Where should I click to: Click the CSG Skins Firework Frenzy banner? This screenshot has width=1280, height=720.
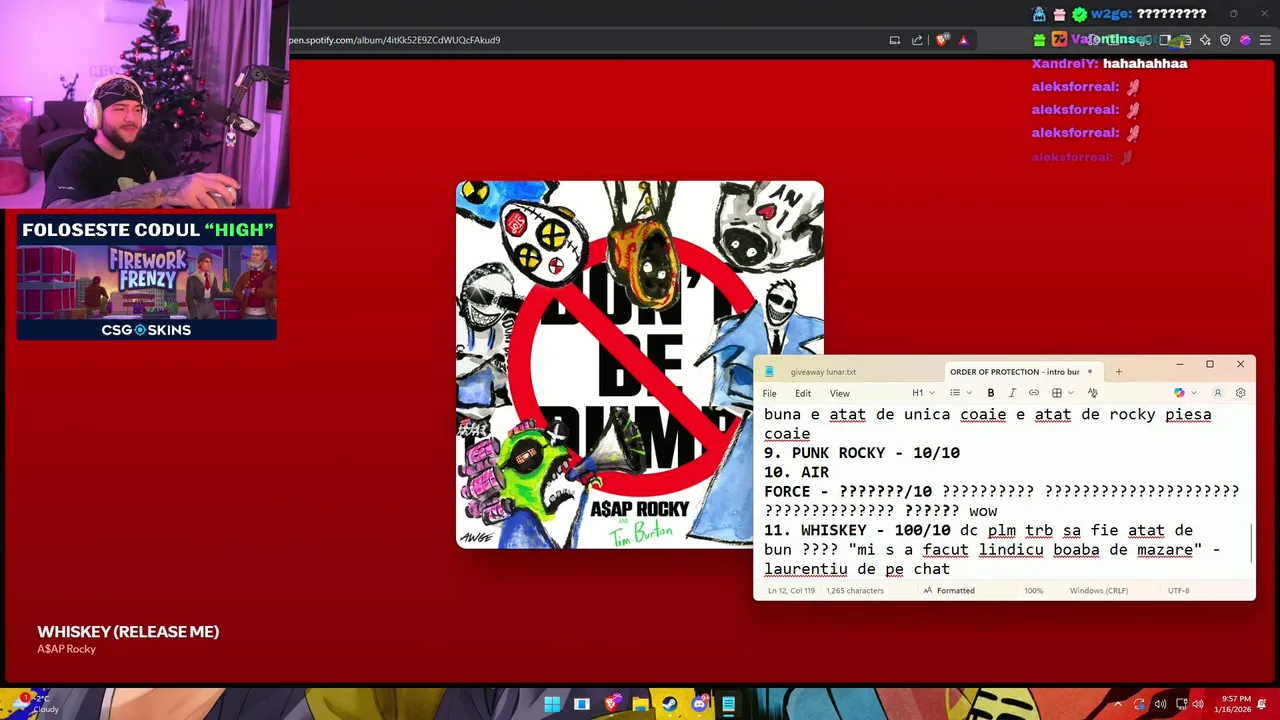146,278
